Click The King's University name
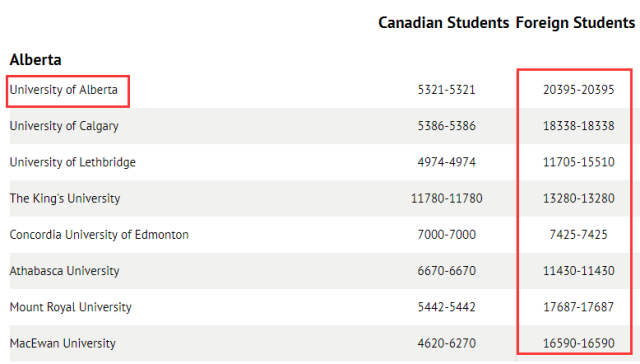This screenshot has width=640, height=364. click(65, 198)
